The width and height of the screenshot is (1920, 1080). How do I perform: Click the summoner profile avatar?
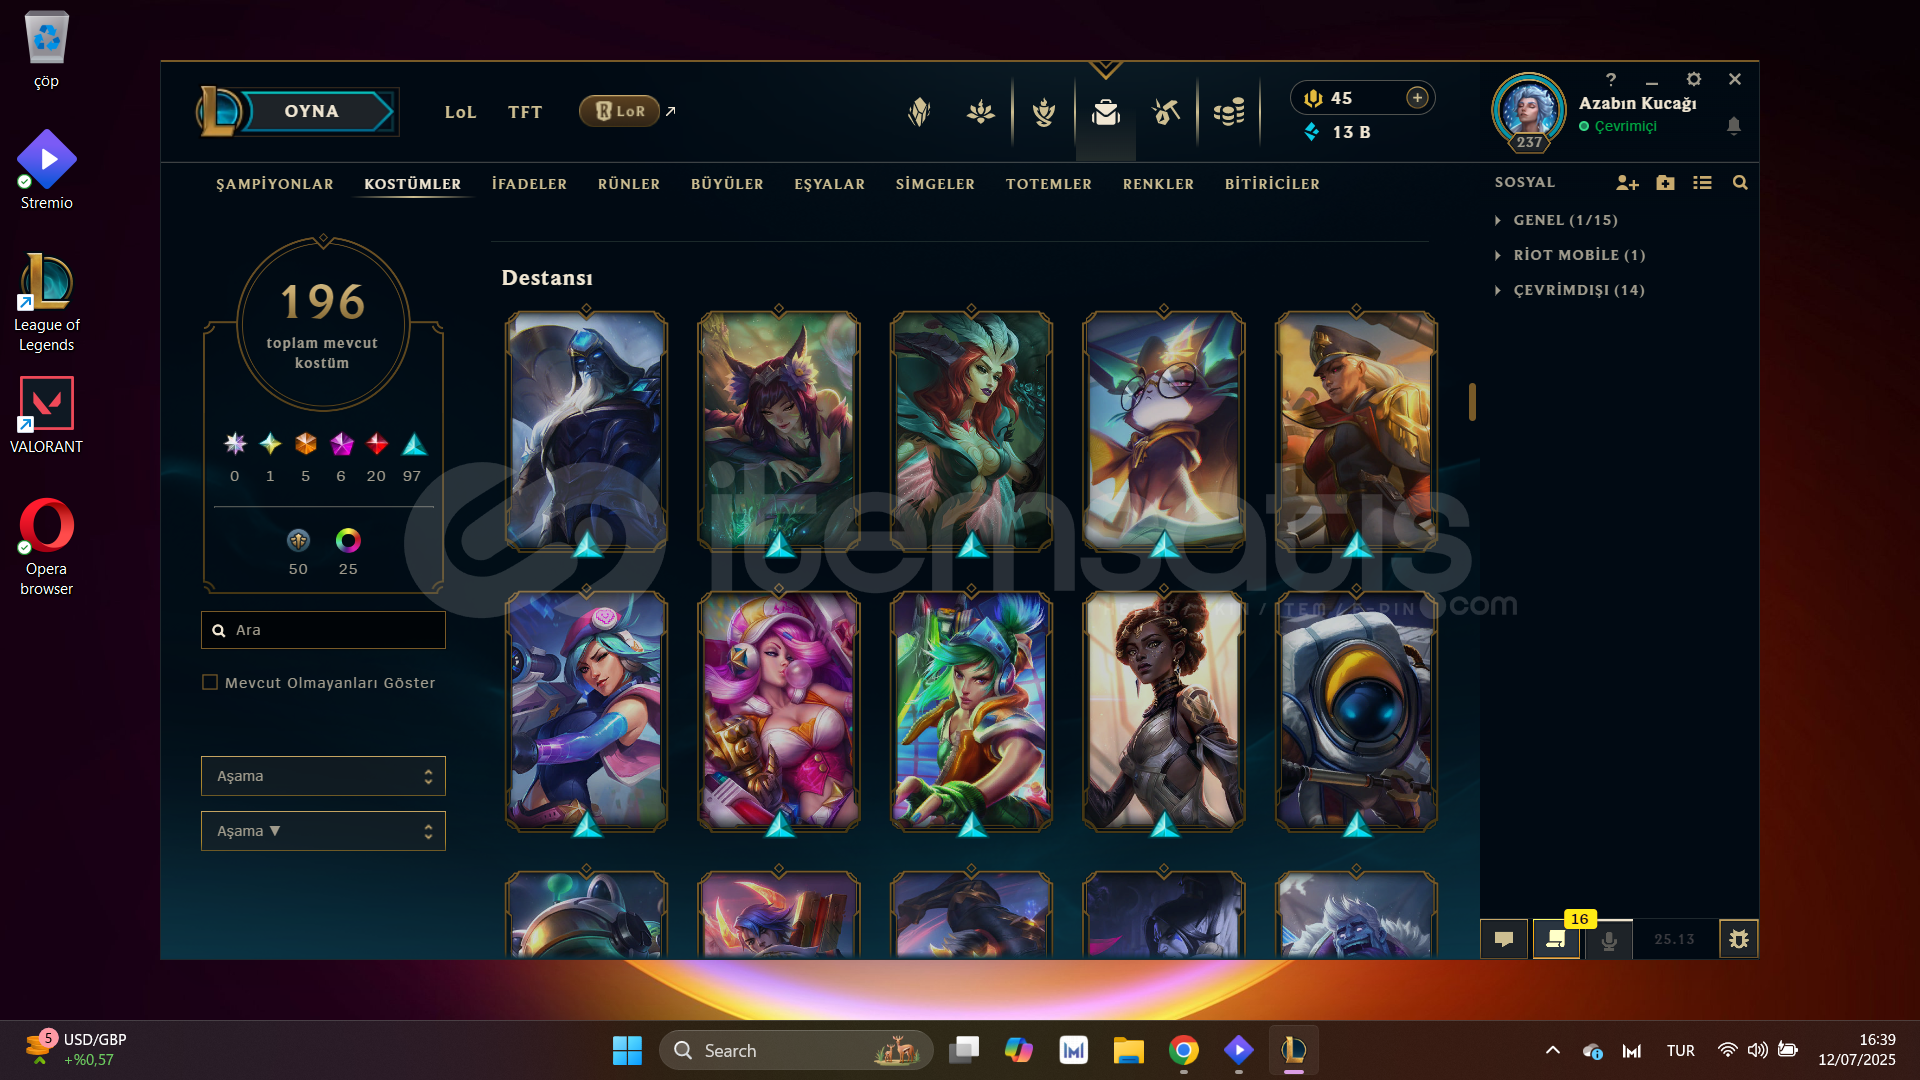tap(1529, 110)
